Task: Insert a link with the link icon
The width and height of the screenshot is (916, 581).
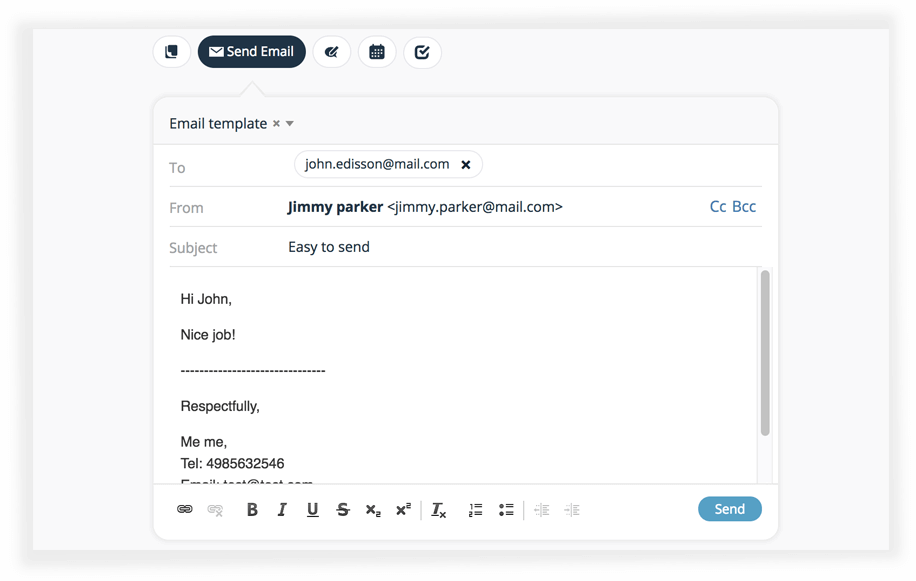Action: click(x=185, y=510)
